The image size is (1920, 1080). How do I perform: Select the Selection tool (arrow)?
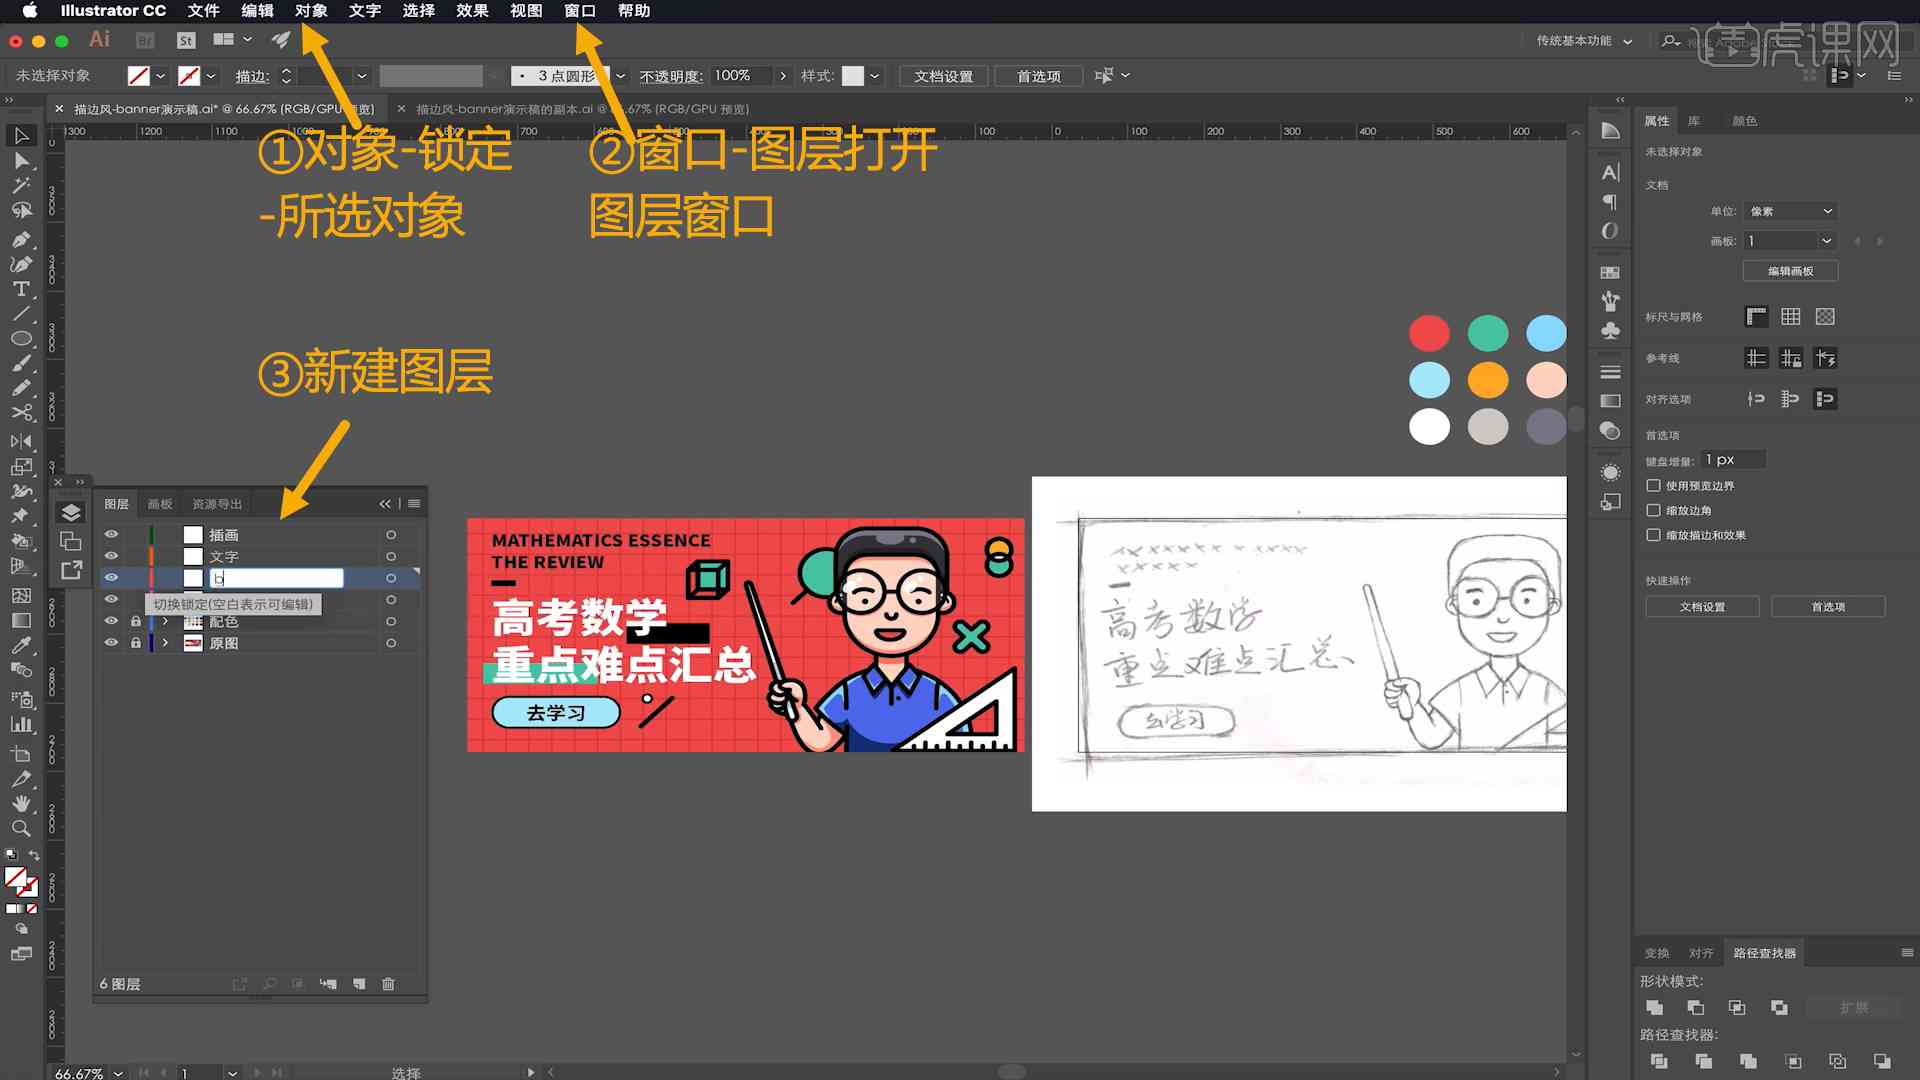click(20, 135)
